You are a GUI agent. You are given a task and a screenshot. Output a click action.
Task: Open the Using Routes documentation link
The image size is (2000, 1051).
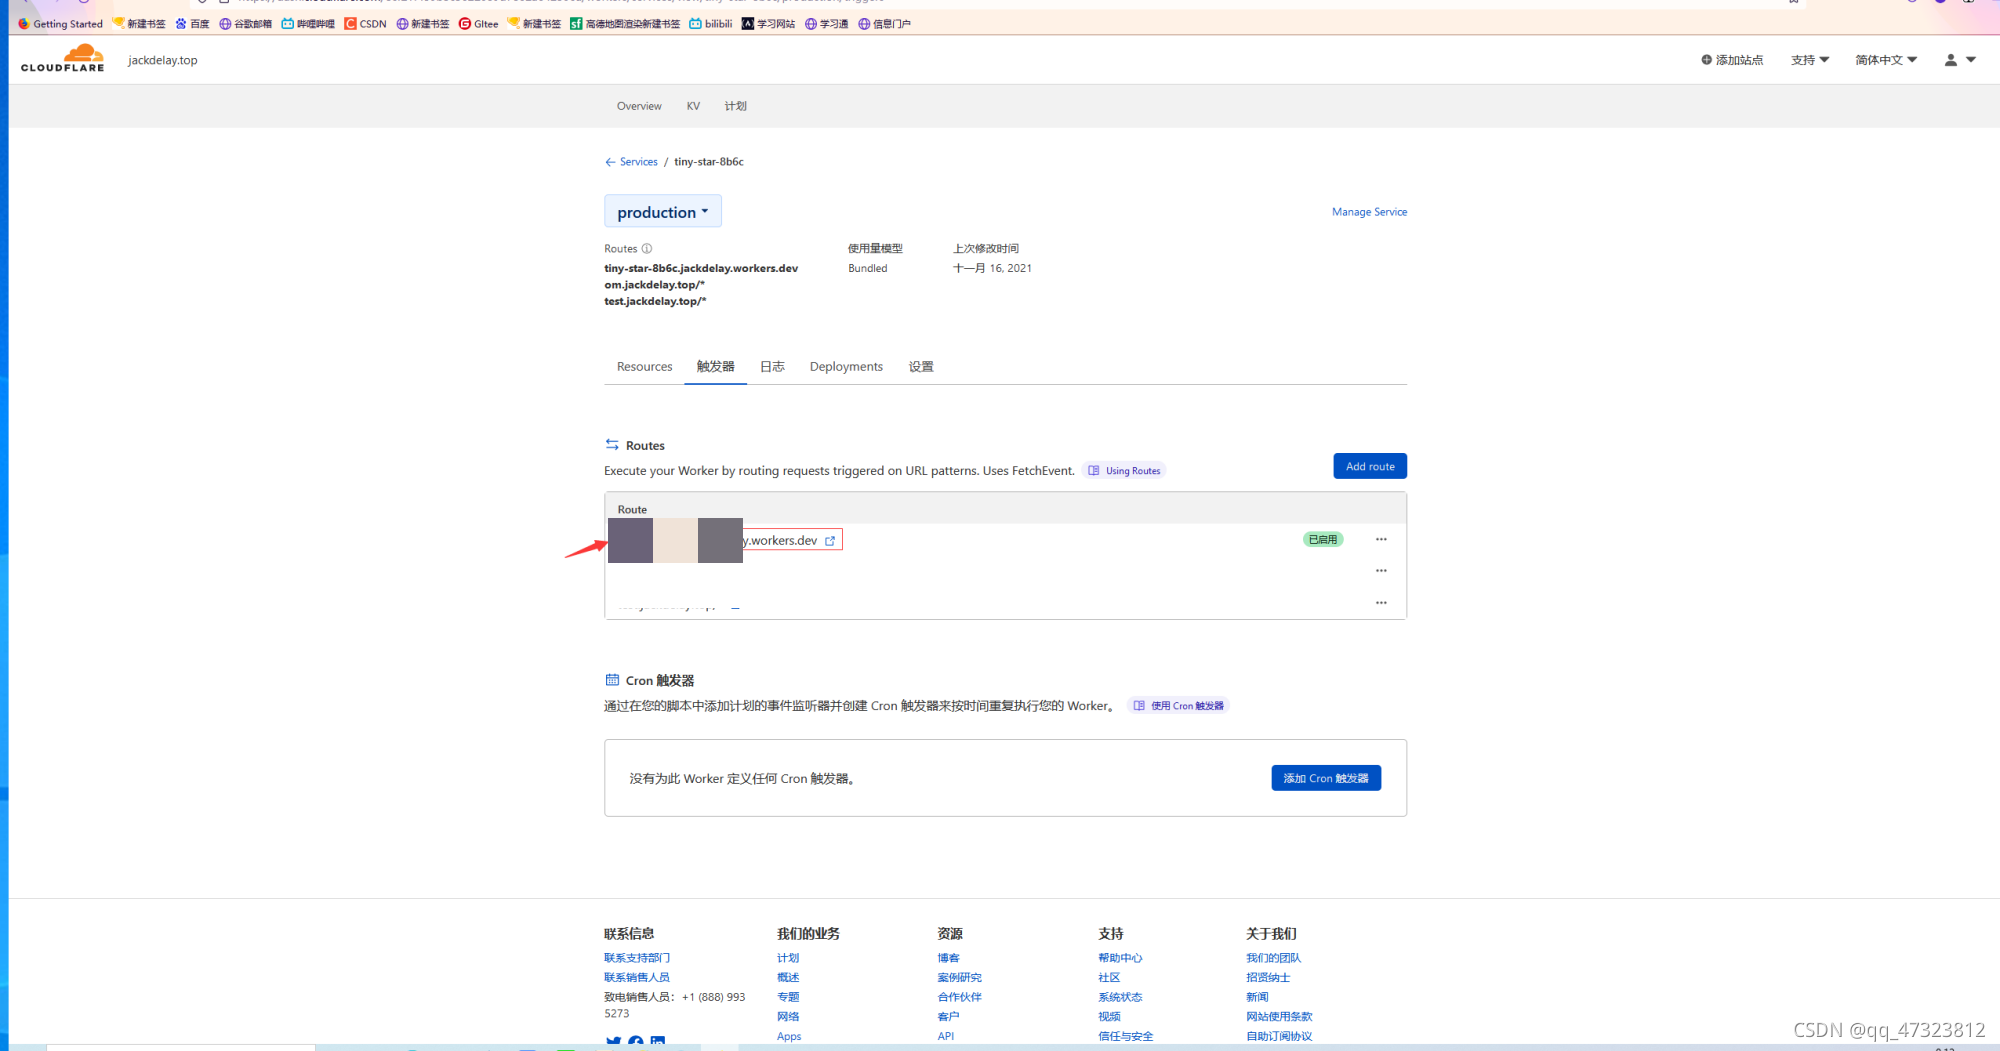coord(1124,471)
